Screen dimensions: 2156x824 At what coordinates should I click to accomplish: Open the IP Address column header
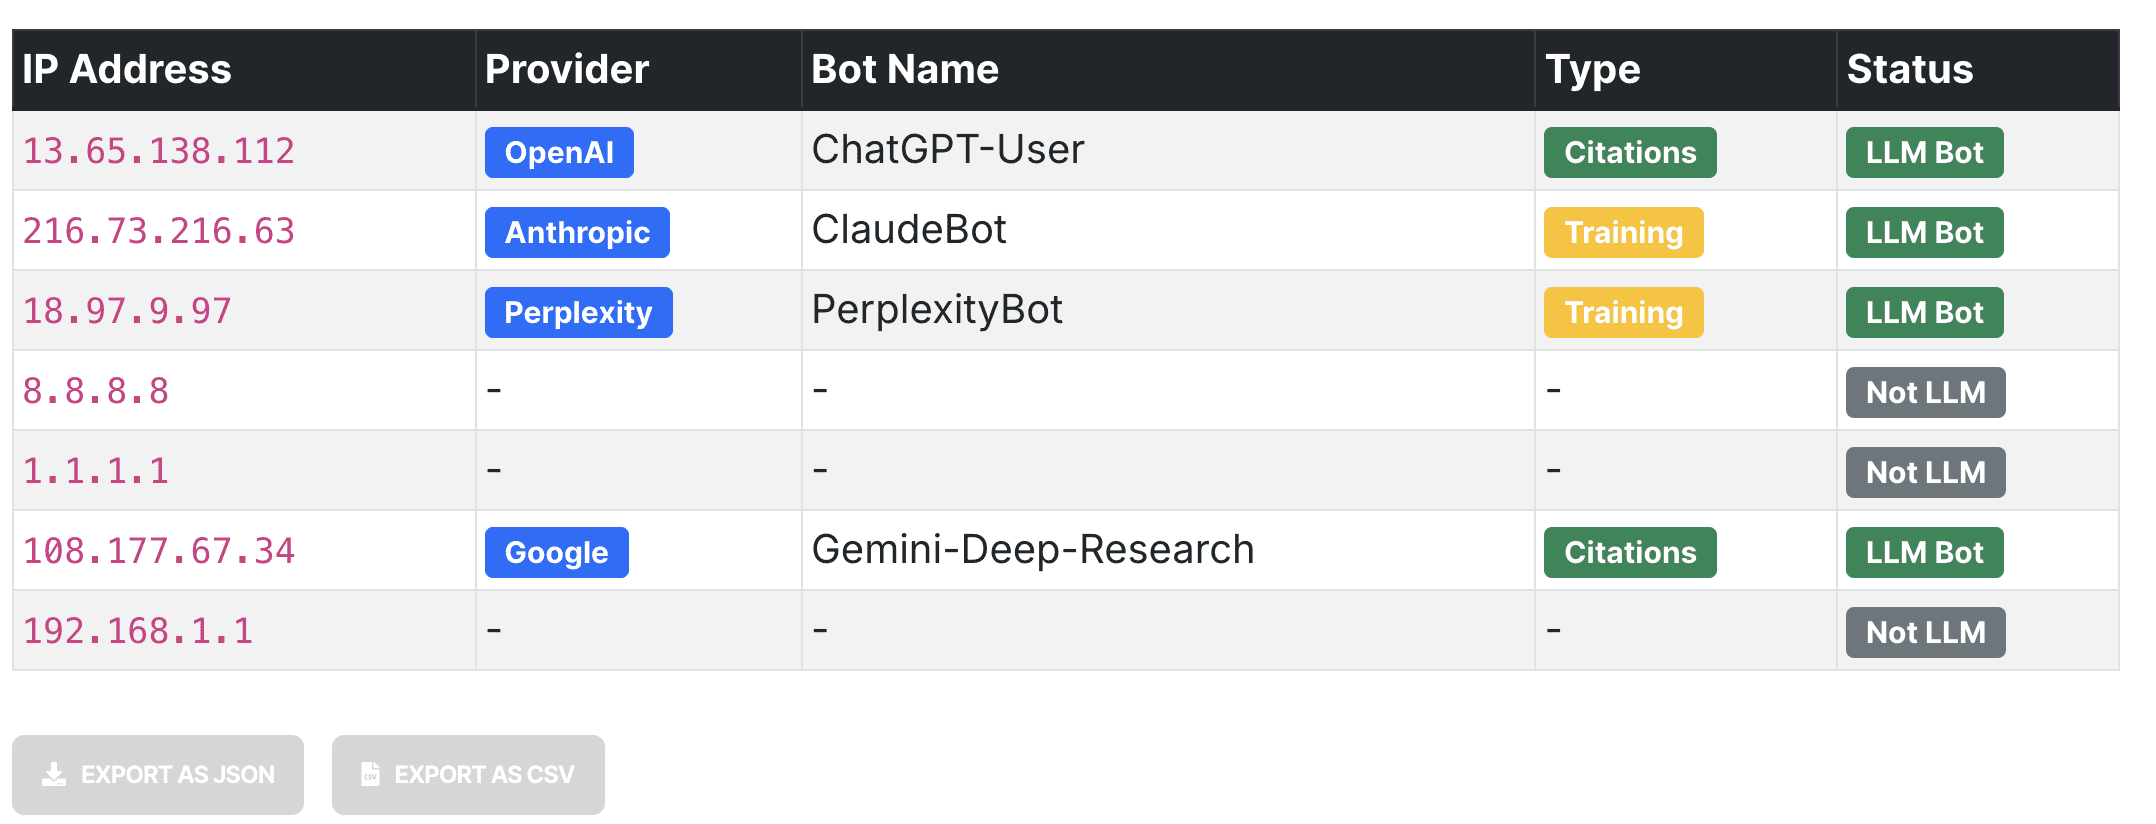coord(127,69)
